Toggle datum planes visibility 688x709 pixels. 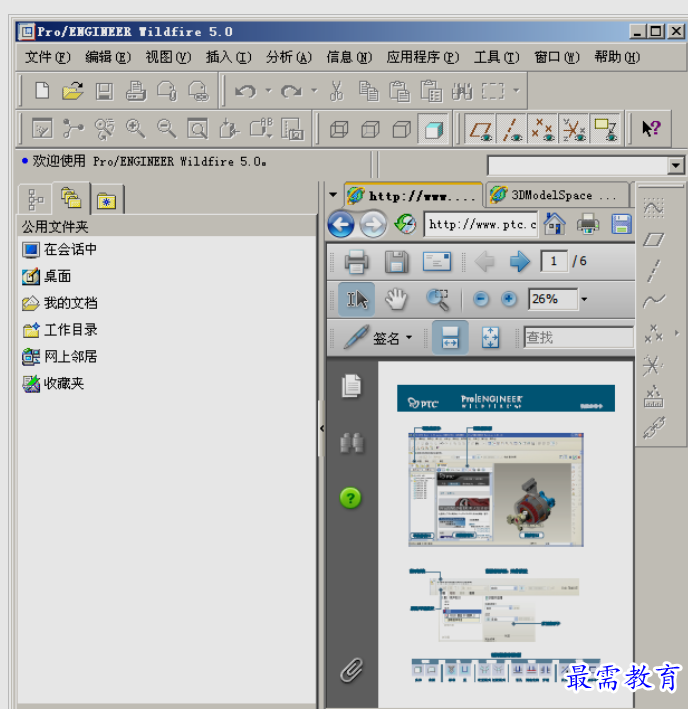pyautogui.click(x=480, y=129)
